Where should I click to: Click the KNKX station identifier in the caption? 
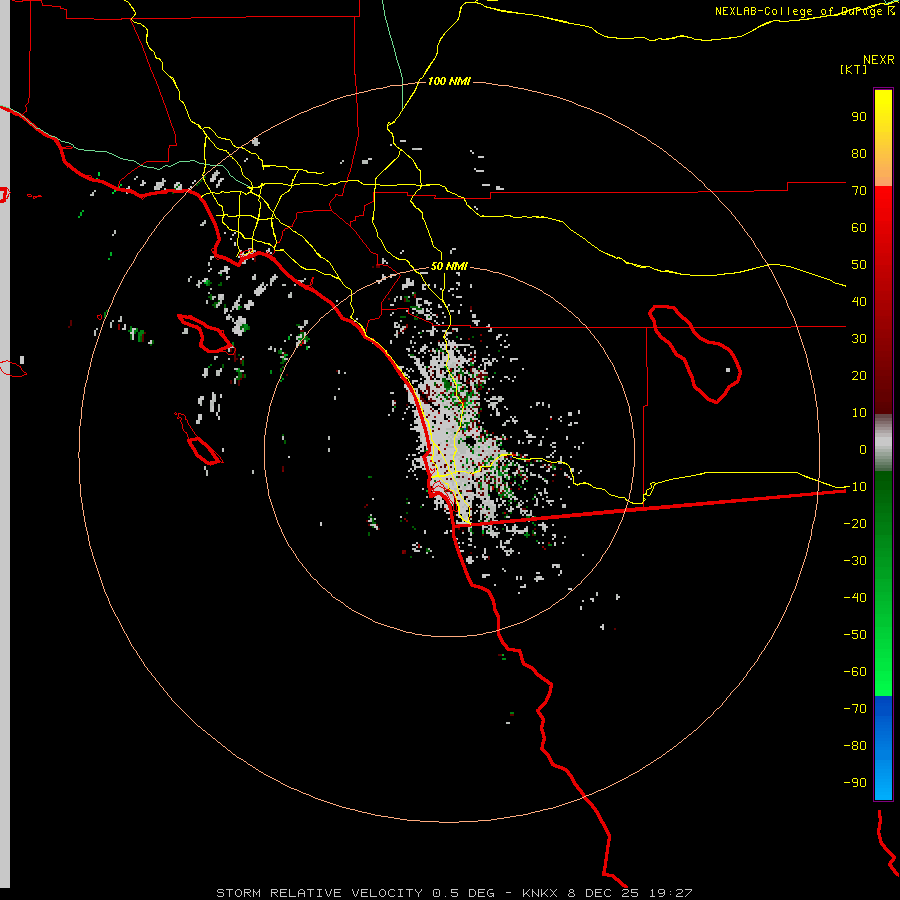click(541, 893)
